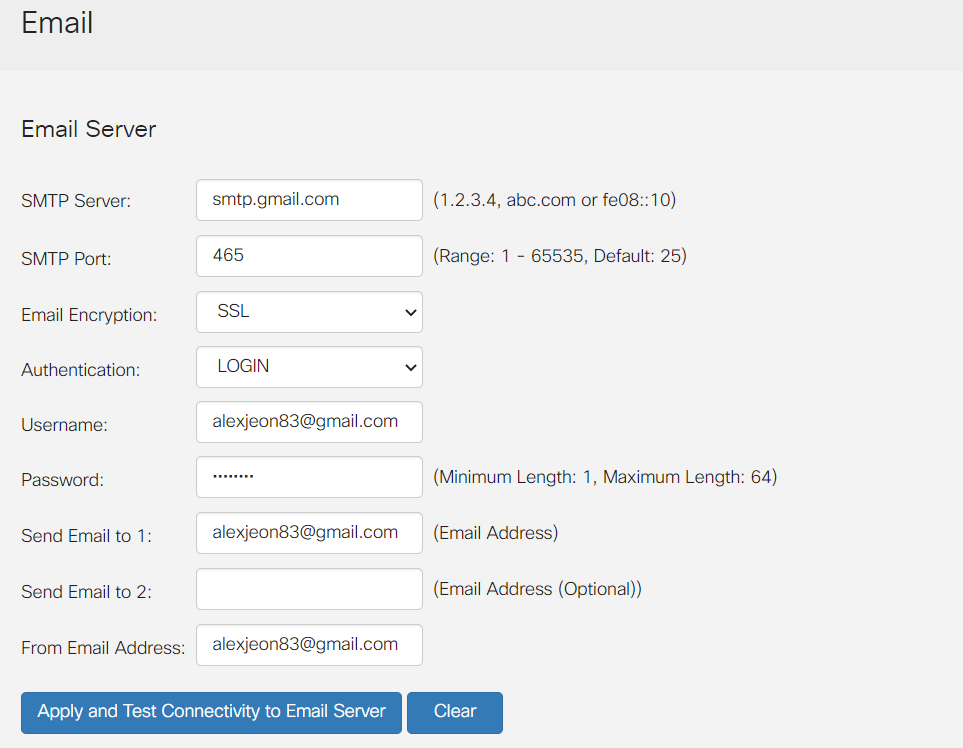Click the port range hint text
The width and height of the screenshot is (963, 748).
(x=559, y=256)
